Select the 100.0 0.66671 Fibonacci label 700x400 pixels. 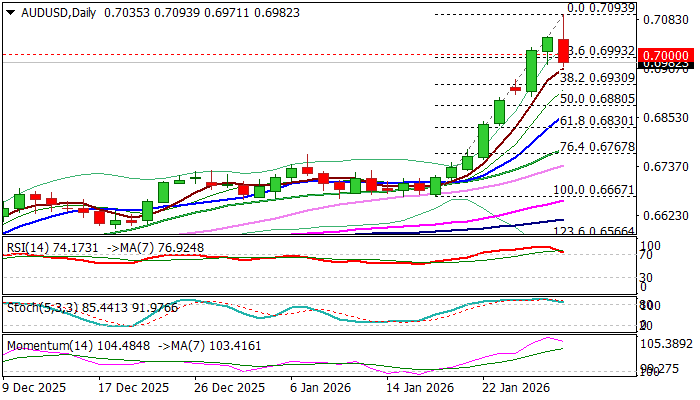coord(594,190)
